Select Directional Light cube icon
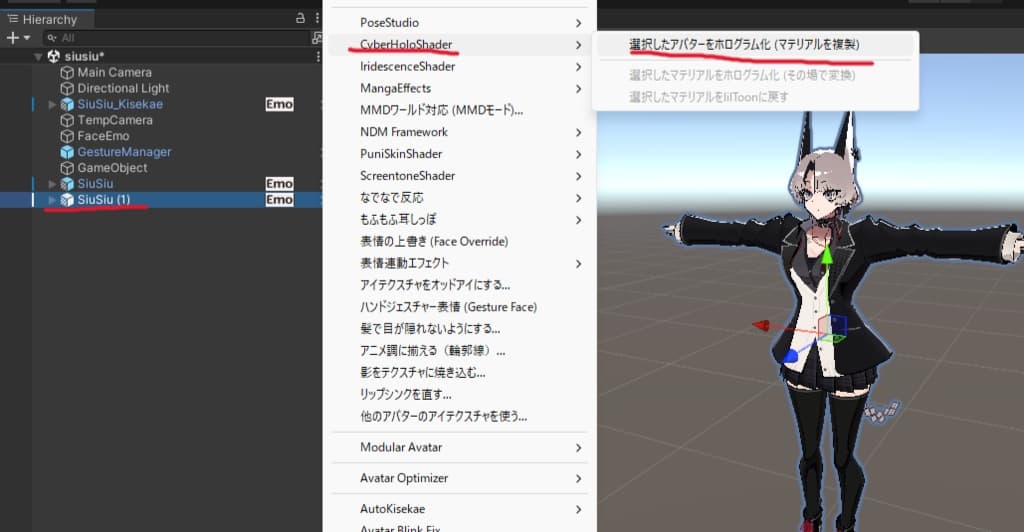Viewport: 1024px width, 532px height. tap(67, 88)
